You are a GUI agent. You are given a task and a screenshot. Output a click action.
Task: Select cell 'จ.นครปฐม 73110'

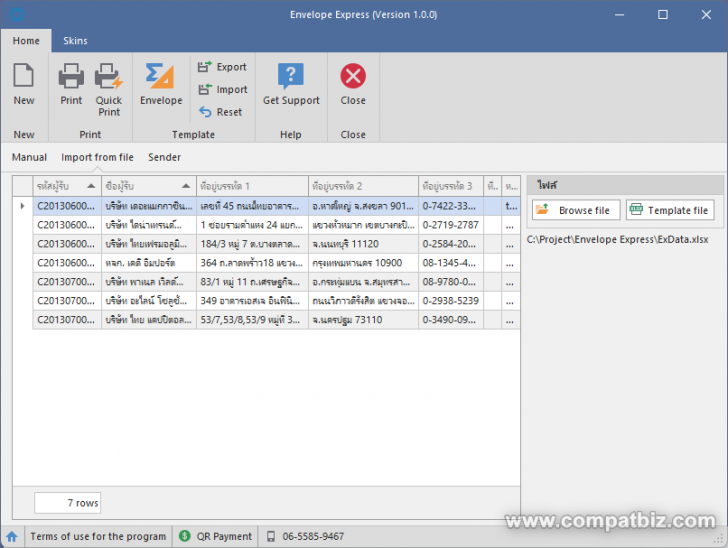point(363,320)
